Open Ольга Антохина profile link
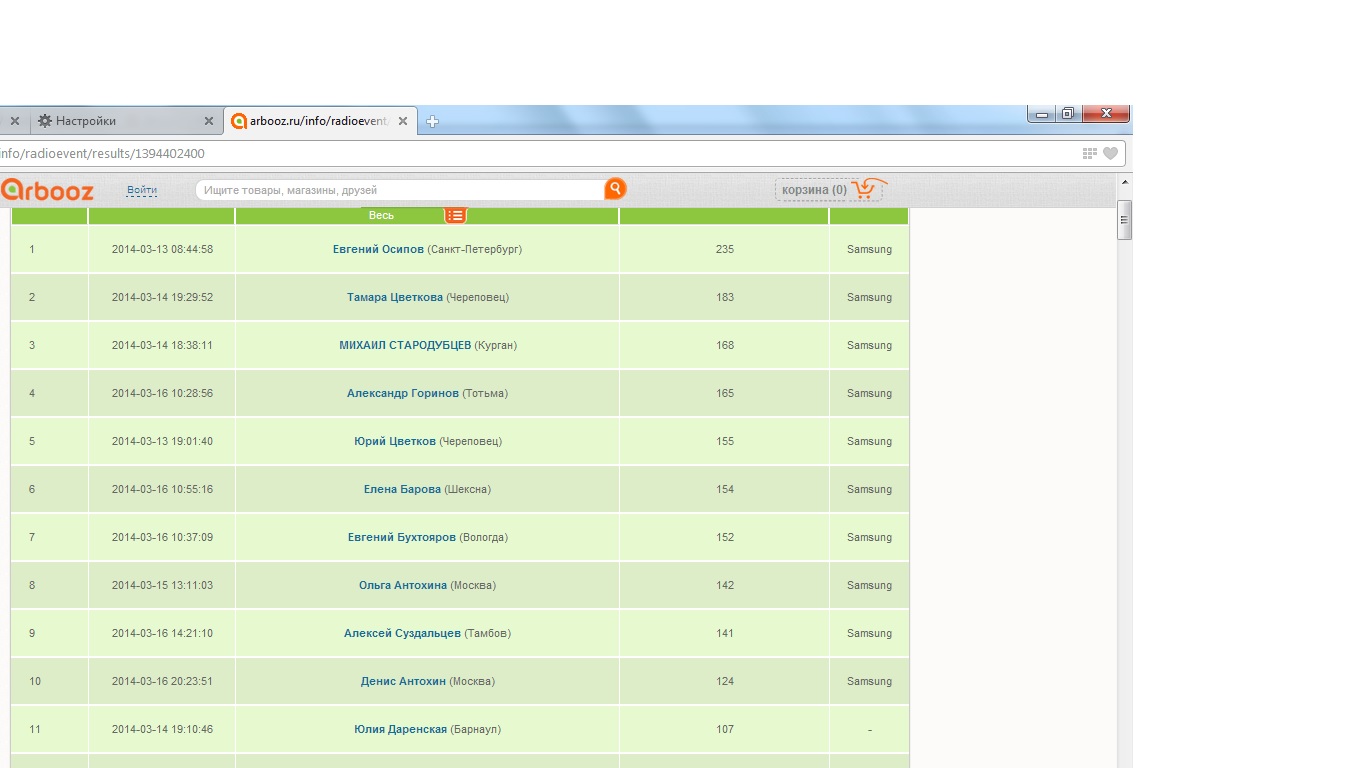This screenshot has width=1366, height=768. [x=403, y=585]
